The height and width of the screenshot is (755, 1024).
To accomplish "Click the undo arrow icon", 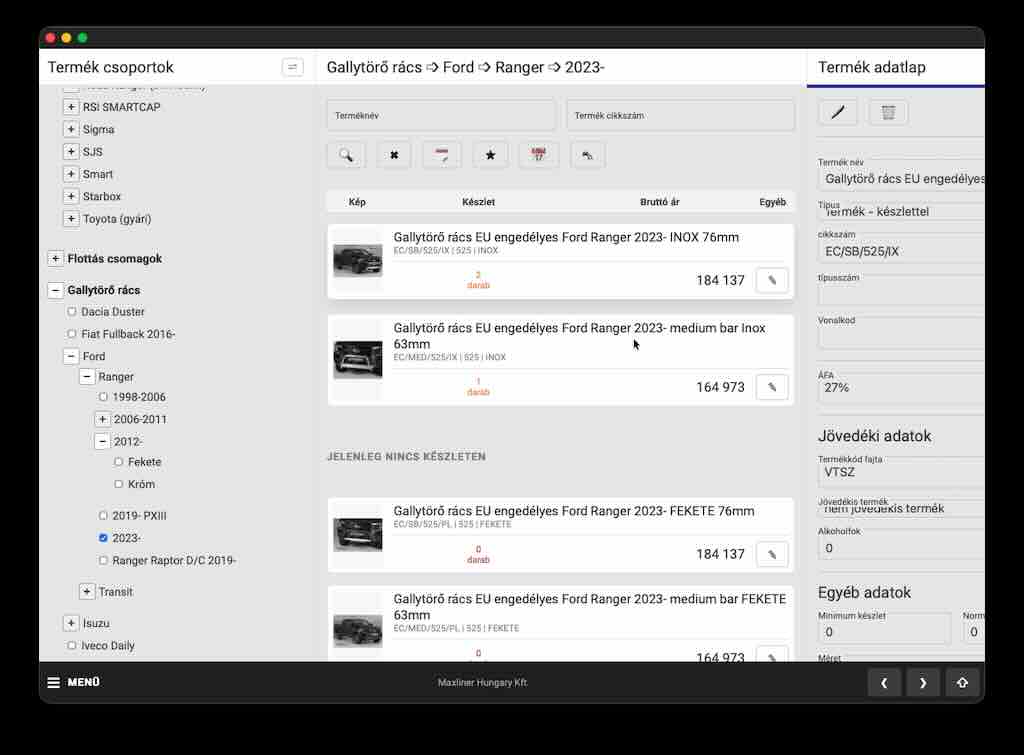I will tap(587, 155).
